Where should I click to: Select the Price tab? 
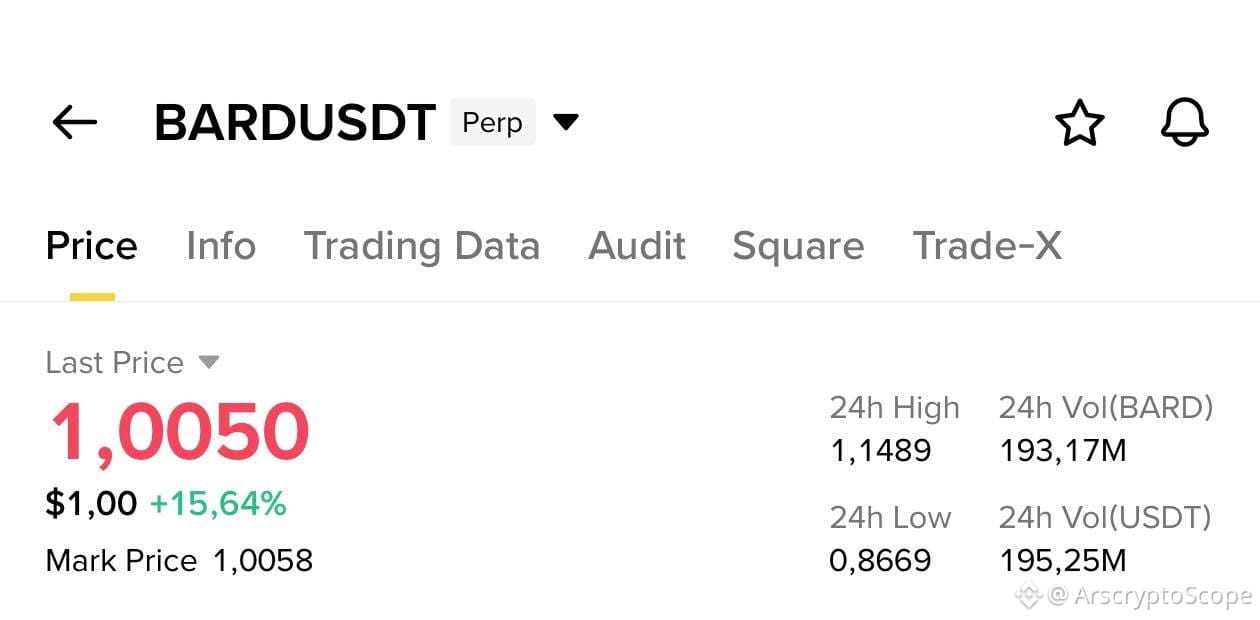(92, 246)
